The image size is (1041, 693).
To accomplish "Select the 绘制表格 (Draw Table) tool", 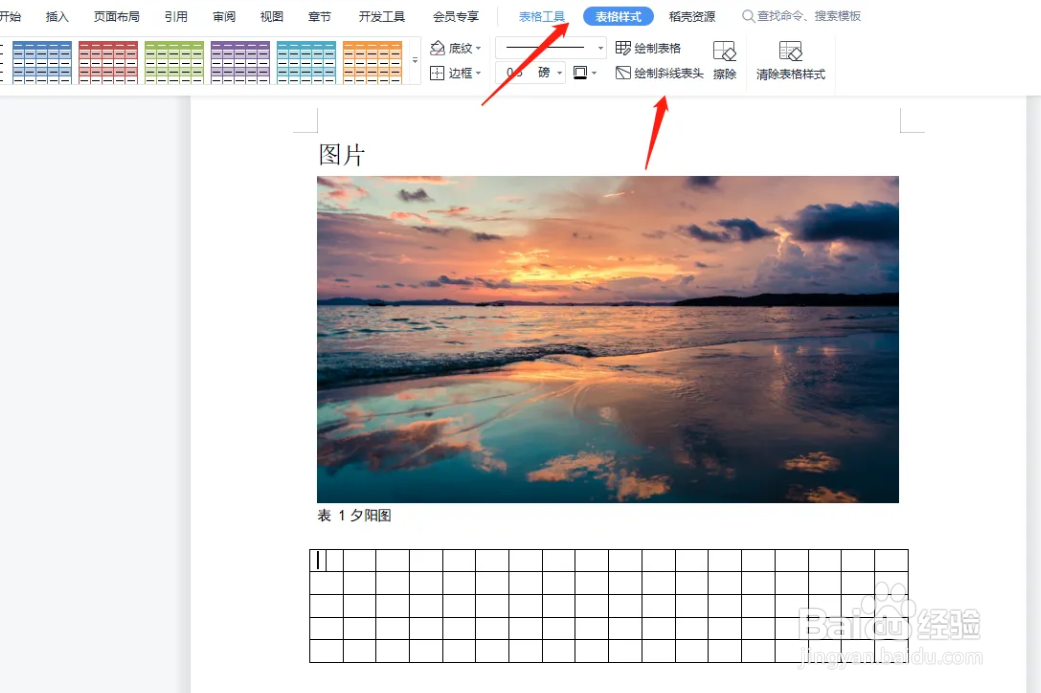I will tap(655, 47).
